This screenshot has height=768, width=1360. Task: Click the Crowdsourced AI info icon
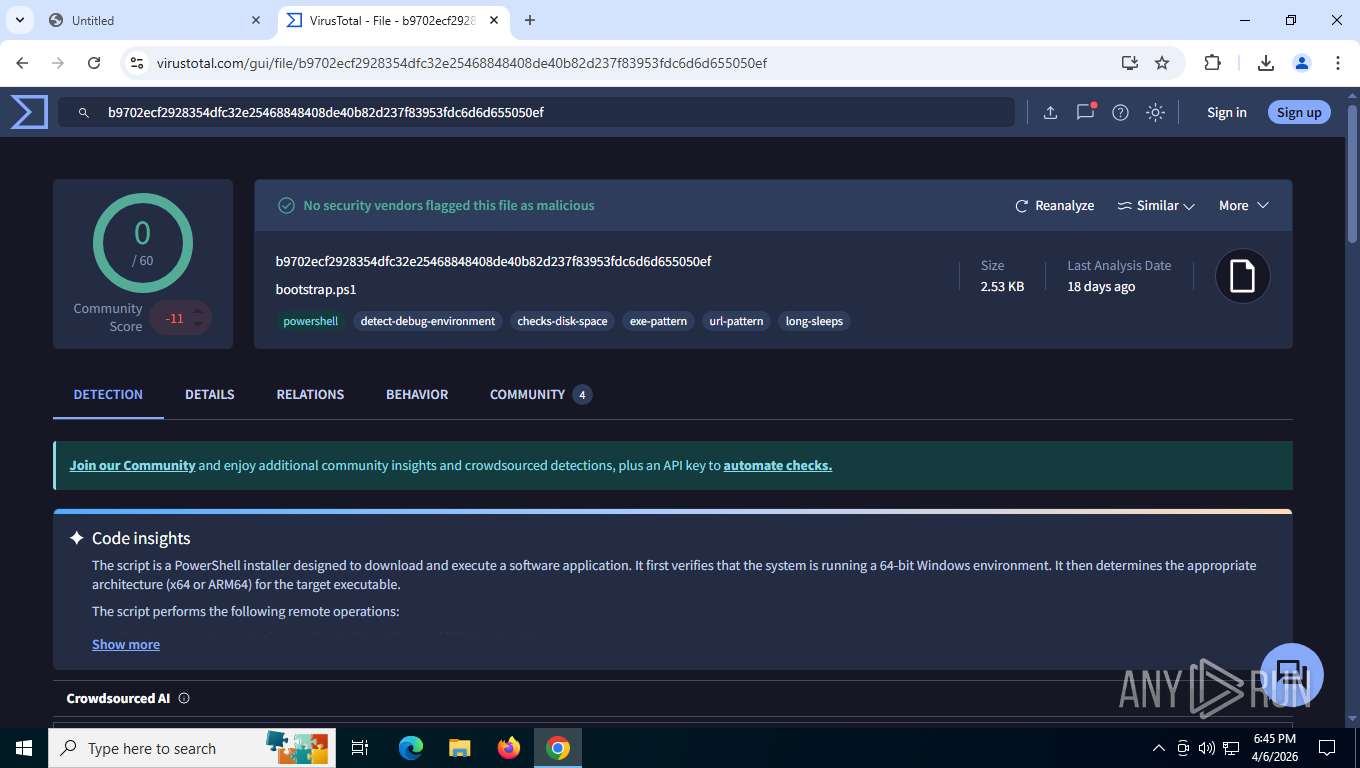(x=184, y=698)
